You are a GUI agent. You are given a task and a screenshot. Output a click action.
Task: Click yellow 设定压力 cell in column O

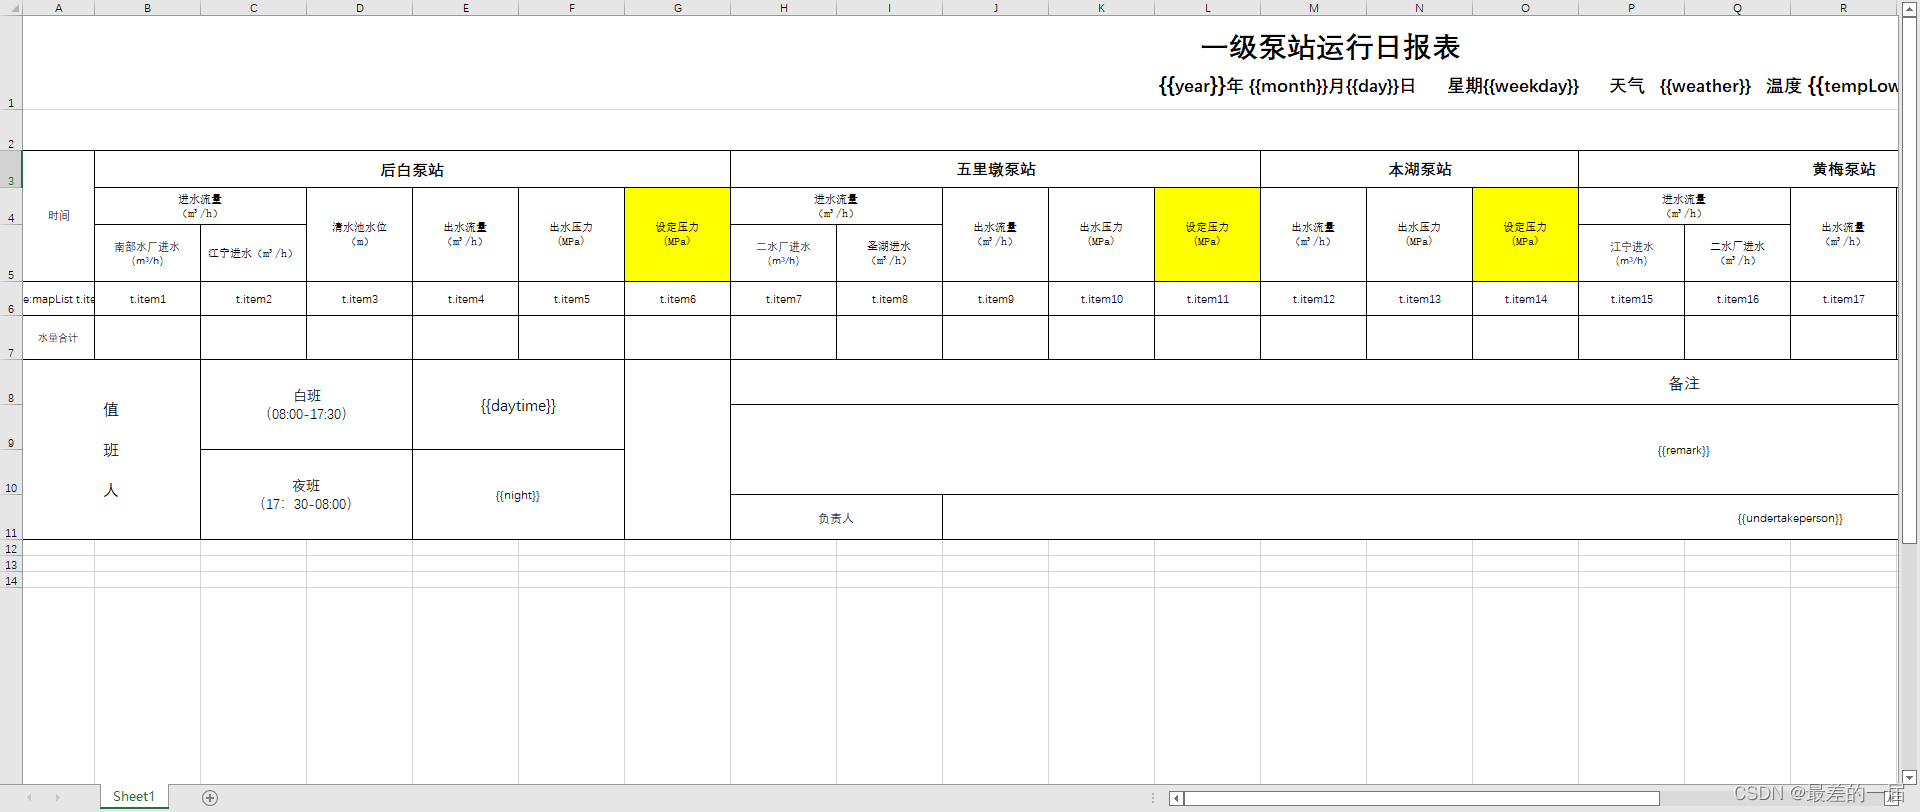(x=1526, y=234)
